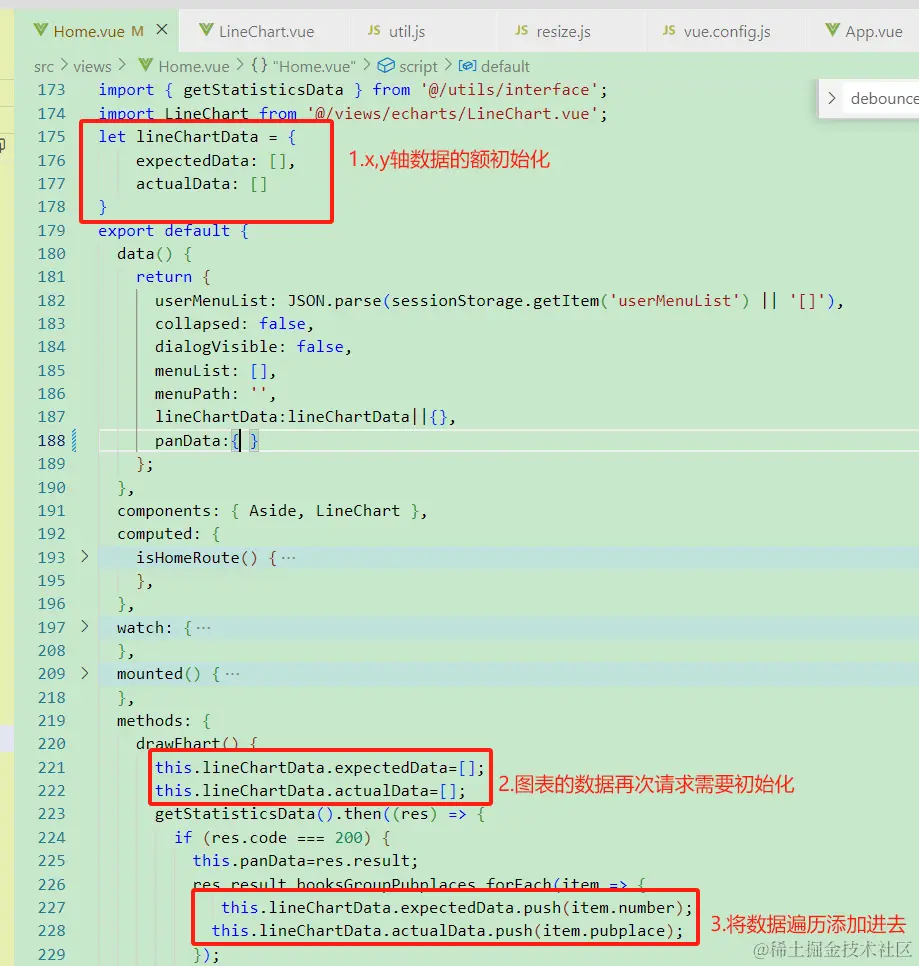Screen dimensions: 919x966
Task: Click the 'let lineChartData' declaration
Action: click(x=179, y=137)
